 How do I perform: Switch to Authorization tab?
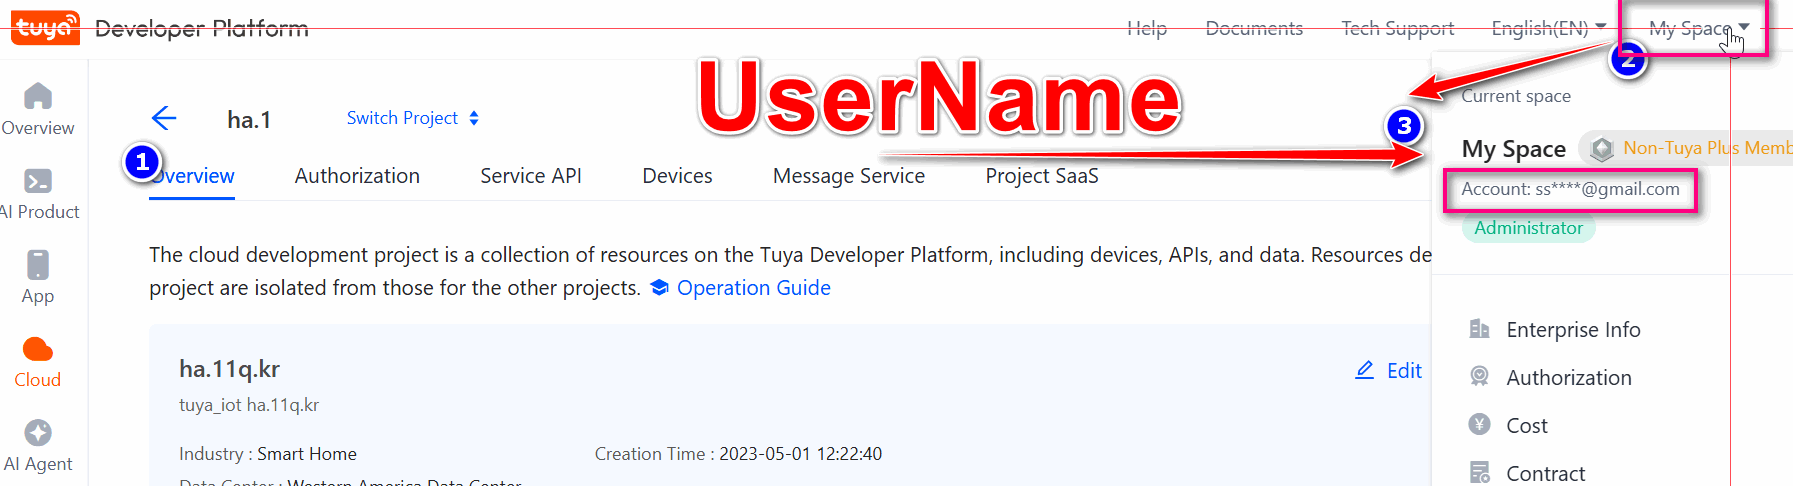(x=357, y=176)
